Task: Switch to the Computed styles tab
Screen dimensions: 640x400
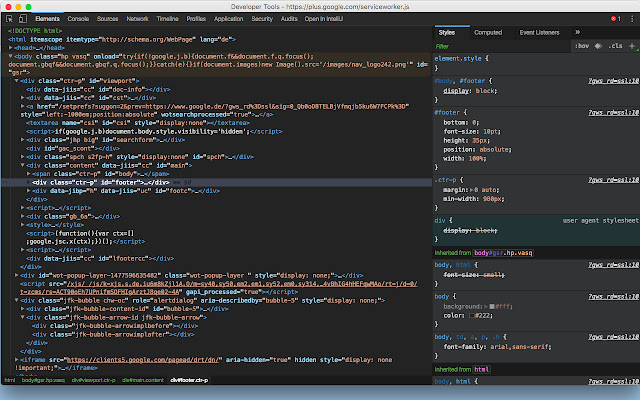Action: [488, 33]
